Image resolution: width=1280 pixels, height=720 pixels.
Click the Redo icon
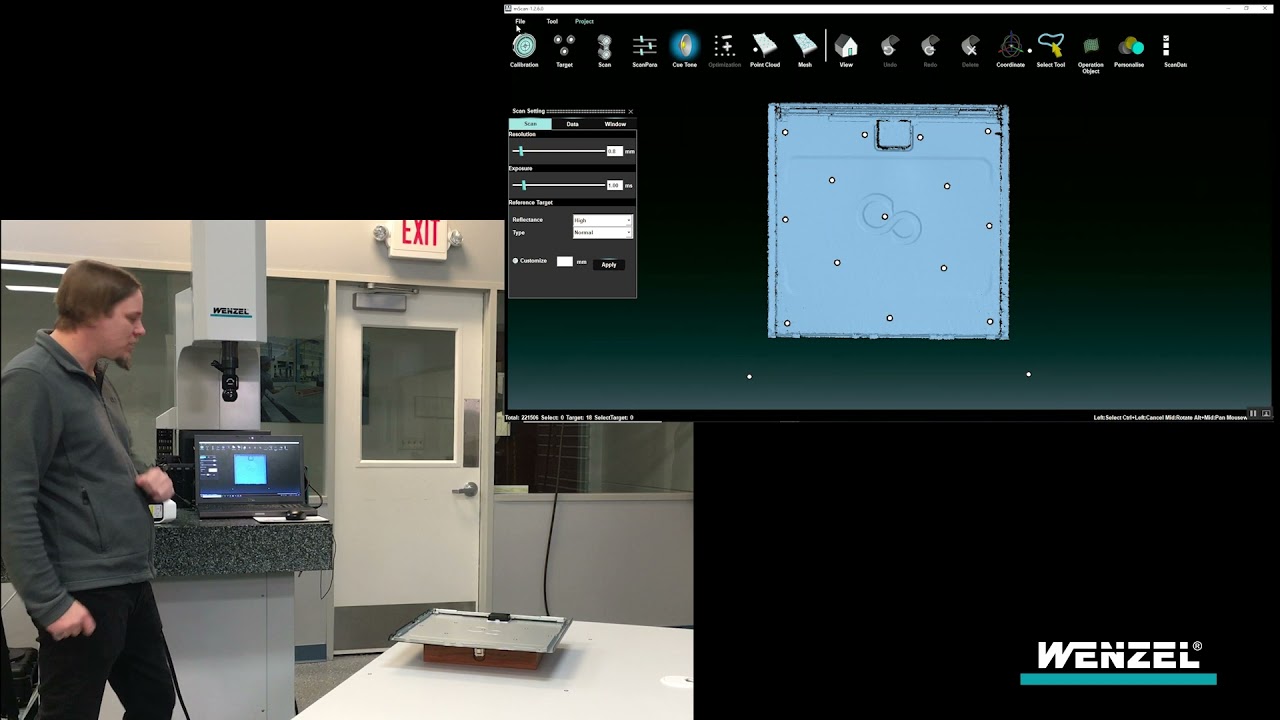tap(930, 46)
